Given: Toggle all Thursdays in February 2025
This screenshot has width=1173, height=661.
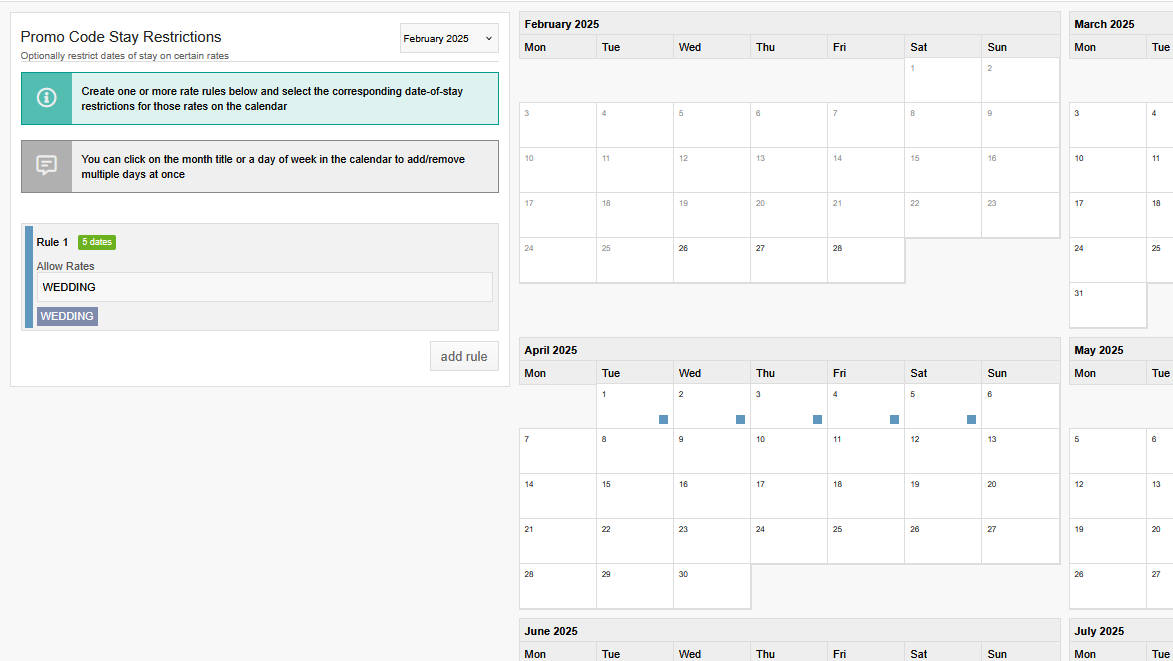Looking at the screenshot, I should point(788,47).
